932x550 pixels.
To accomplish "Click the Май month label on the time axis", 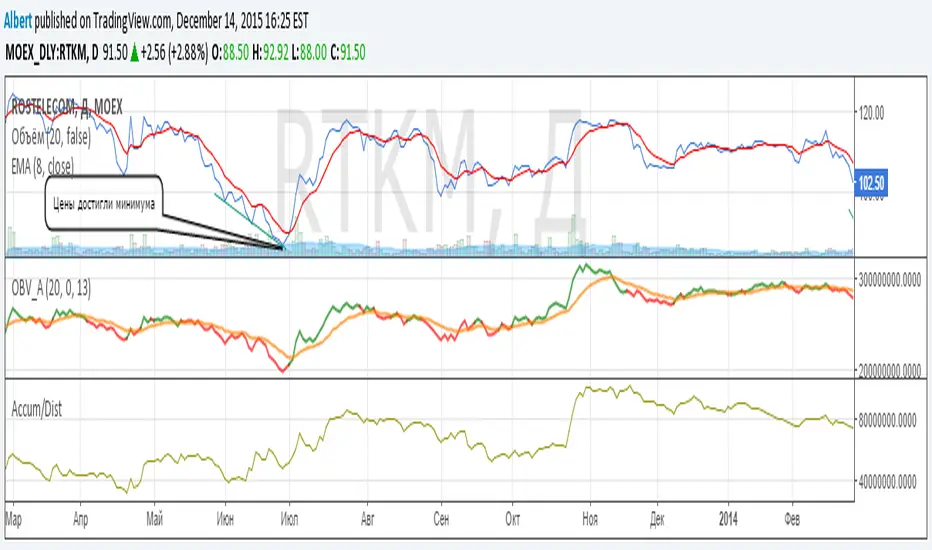I will pos(155,520).
